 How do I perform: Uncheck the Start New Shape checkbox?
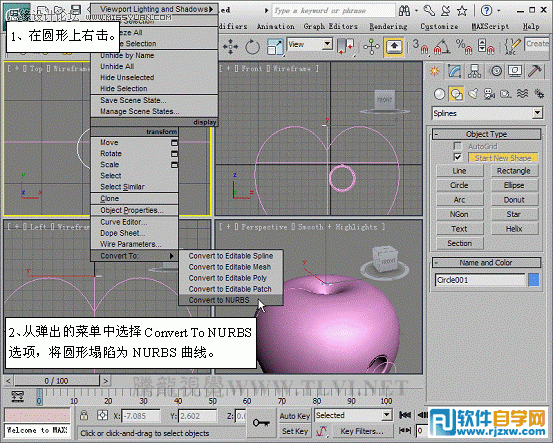pos(457,157)
